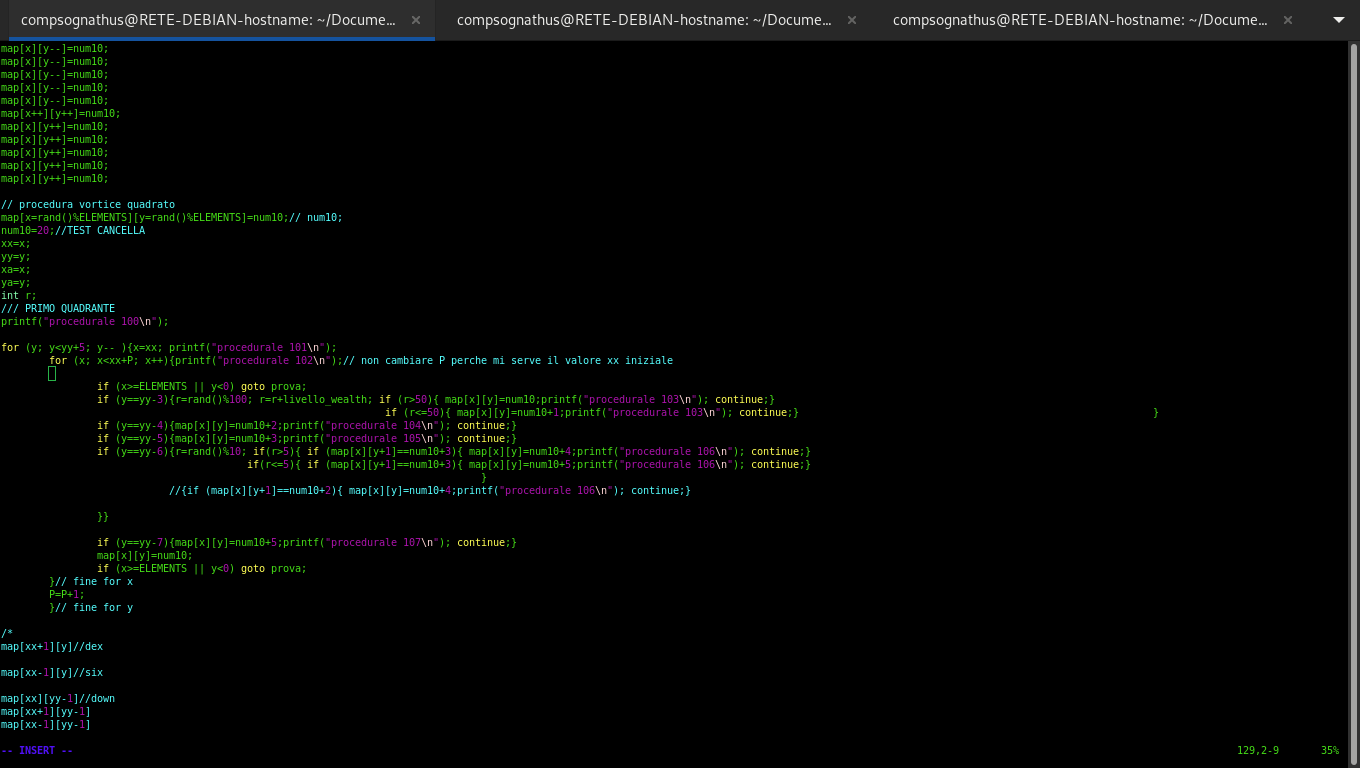The image size is (1360, 768).
Task: Click the 'if (y==yy-7)' statement
Action: click(307, 542)
